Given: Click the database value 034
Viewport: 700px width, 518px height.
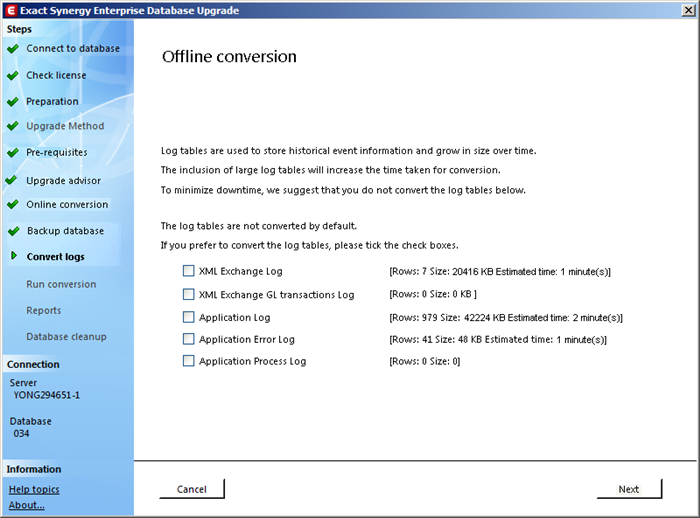Looking at the screenshot, I should pos(21,434).
